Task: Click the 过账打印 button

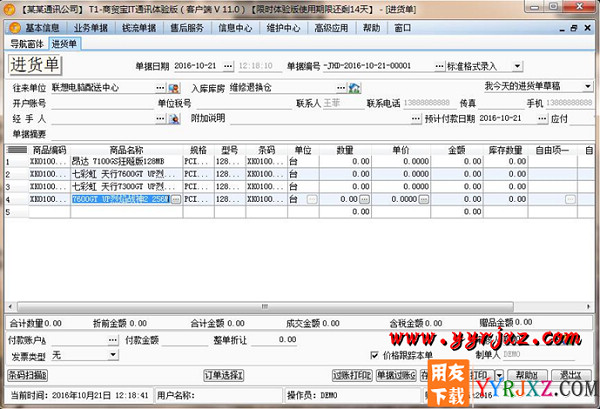Action: 352,375
